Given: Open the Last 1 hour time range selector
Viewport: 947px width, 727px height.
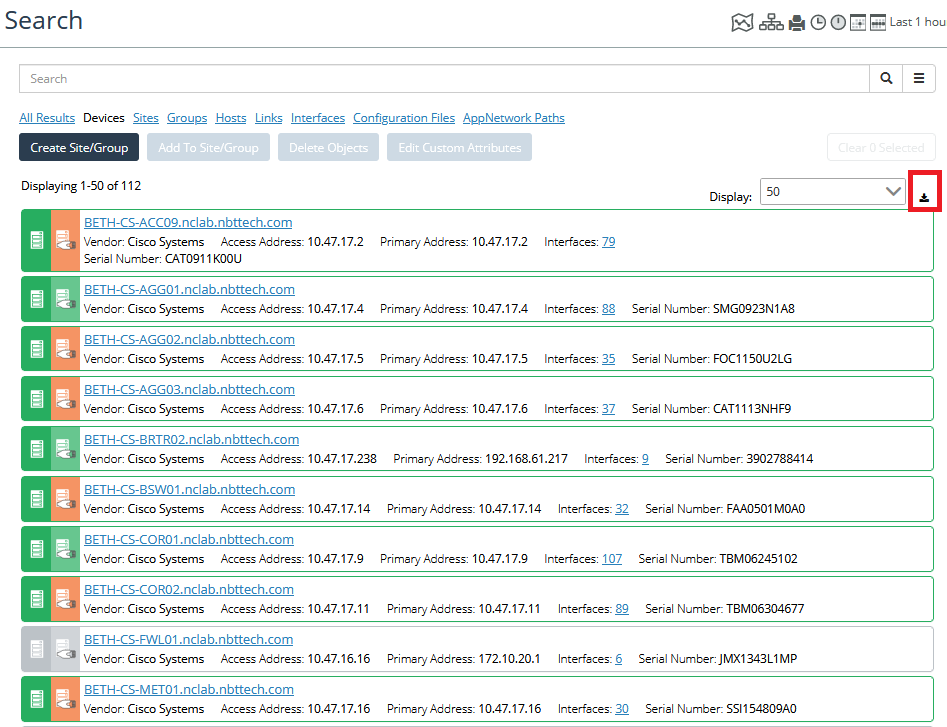Looking at the screenshot, I should [917, 22].
